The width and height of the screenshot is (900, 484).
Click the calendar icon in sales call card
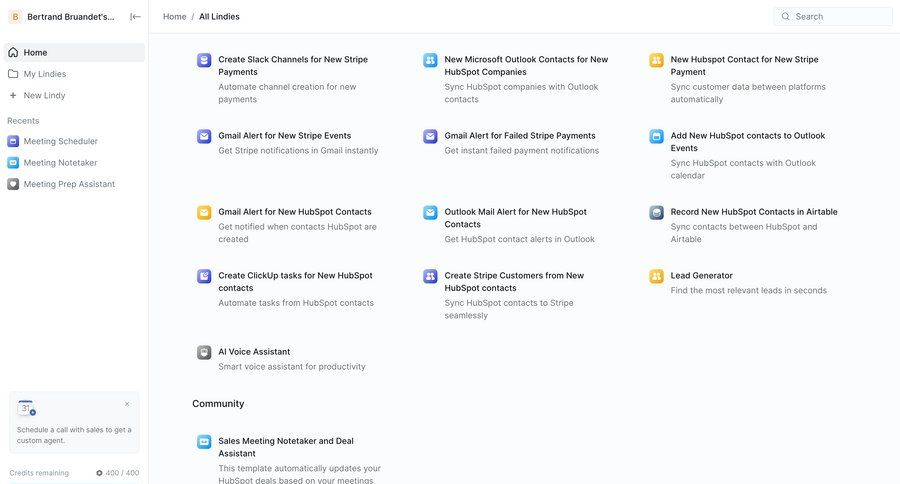click(x=26, y=408)
